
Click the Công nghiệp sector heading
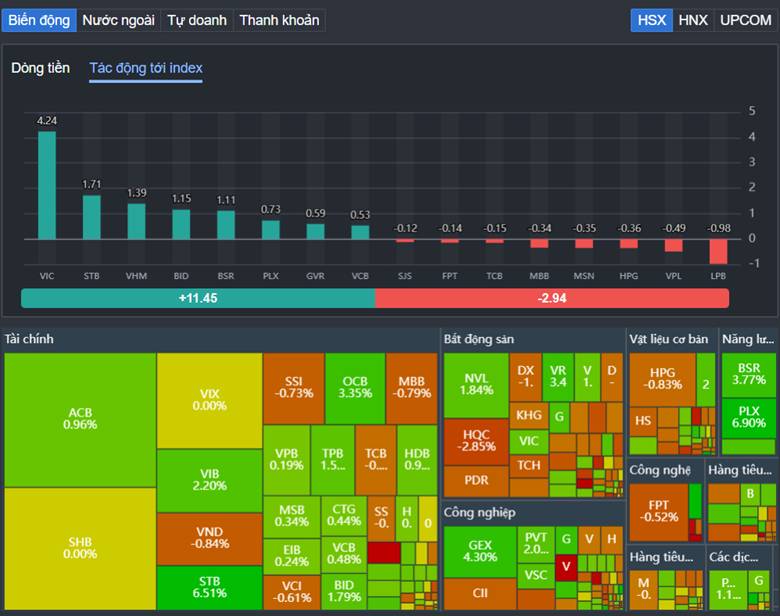tap(480, 513)
